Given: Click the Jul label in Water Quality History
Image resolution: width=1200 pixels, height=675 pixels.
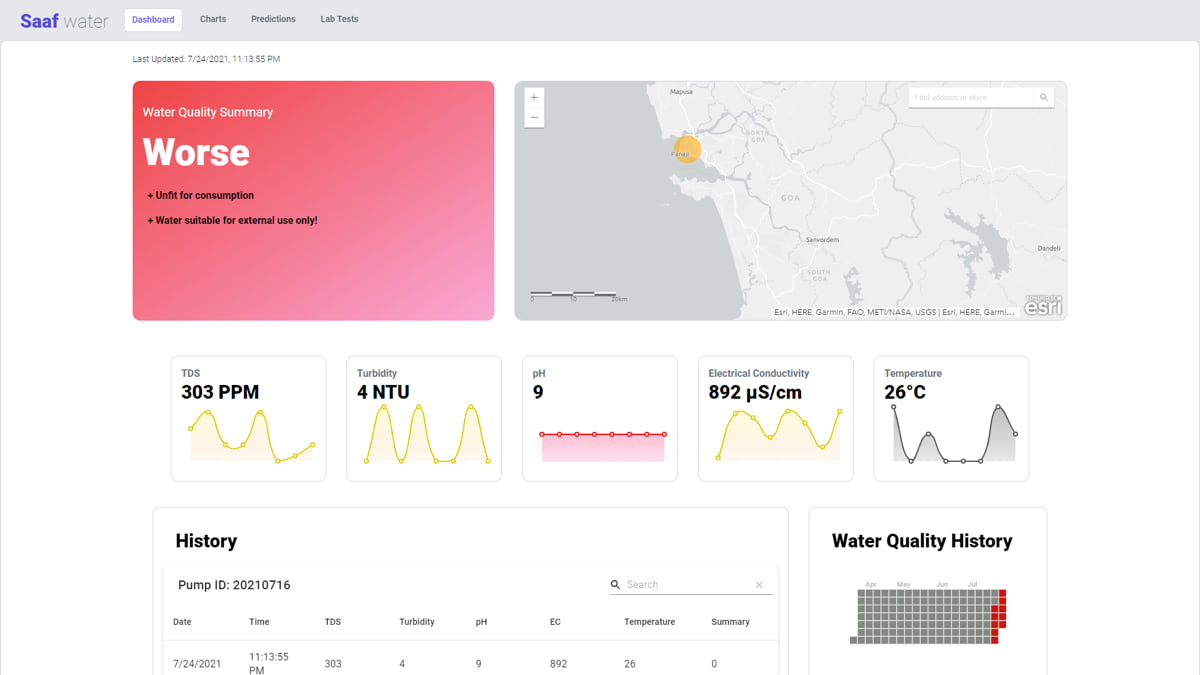Looking at the screenshot, I should tap(972, 584).
